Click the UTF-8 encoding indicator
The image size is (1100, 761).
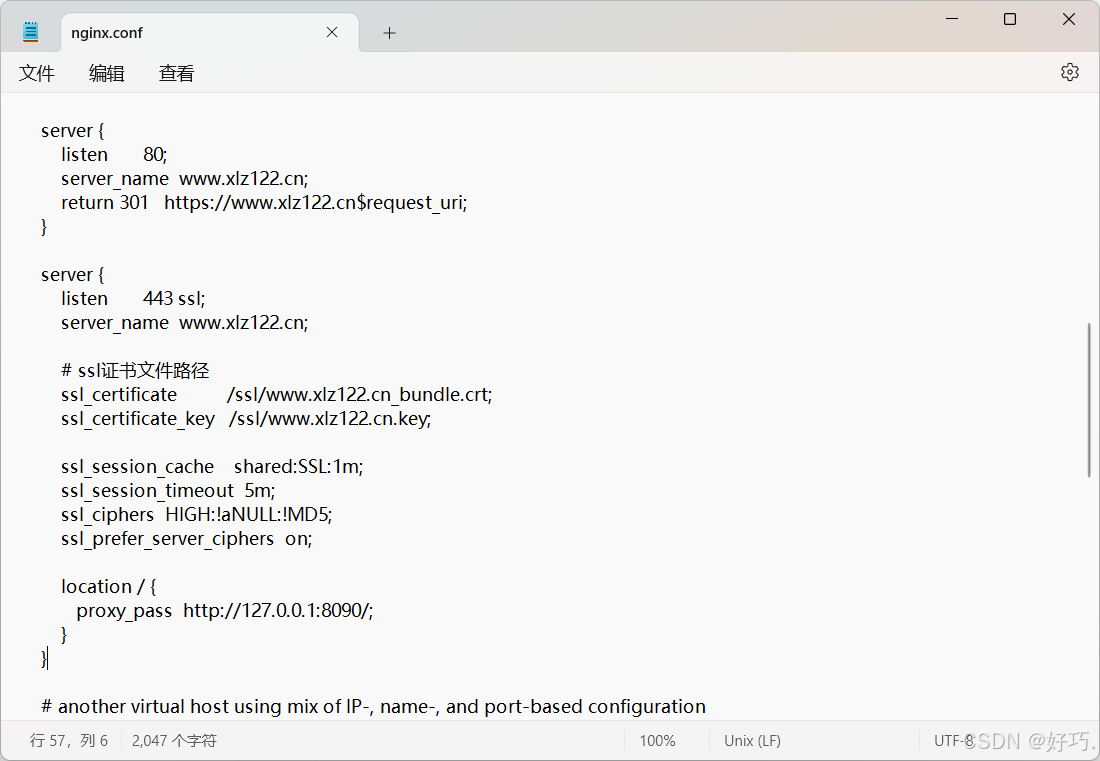pyautogui.click(x=953, y=741)
